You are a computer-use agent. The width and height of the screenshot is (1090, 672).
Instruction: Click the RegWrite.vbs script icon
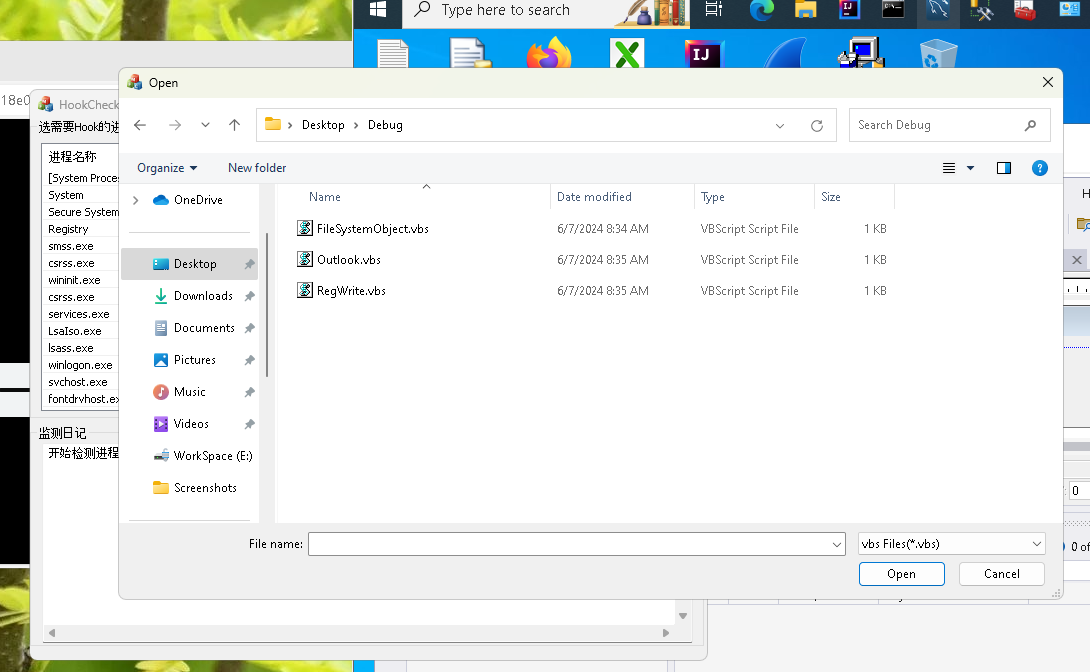pyautogui.click(x=304, y=290)
